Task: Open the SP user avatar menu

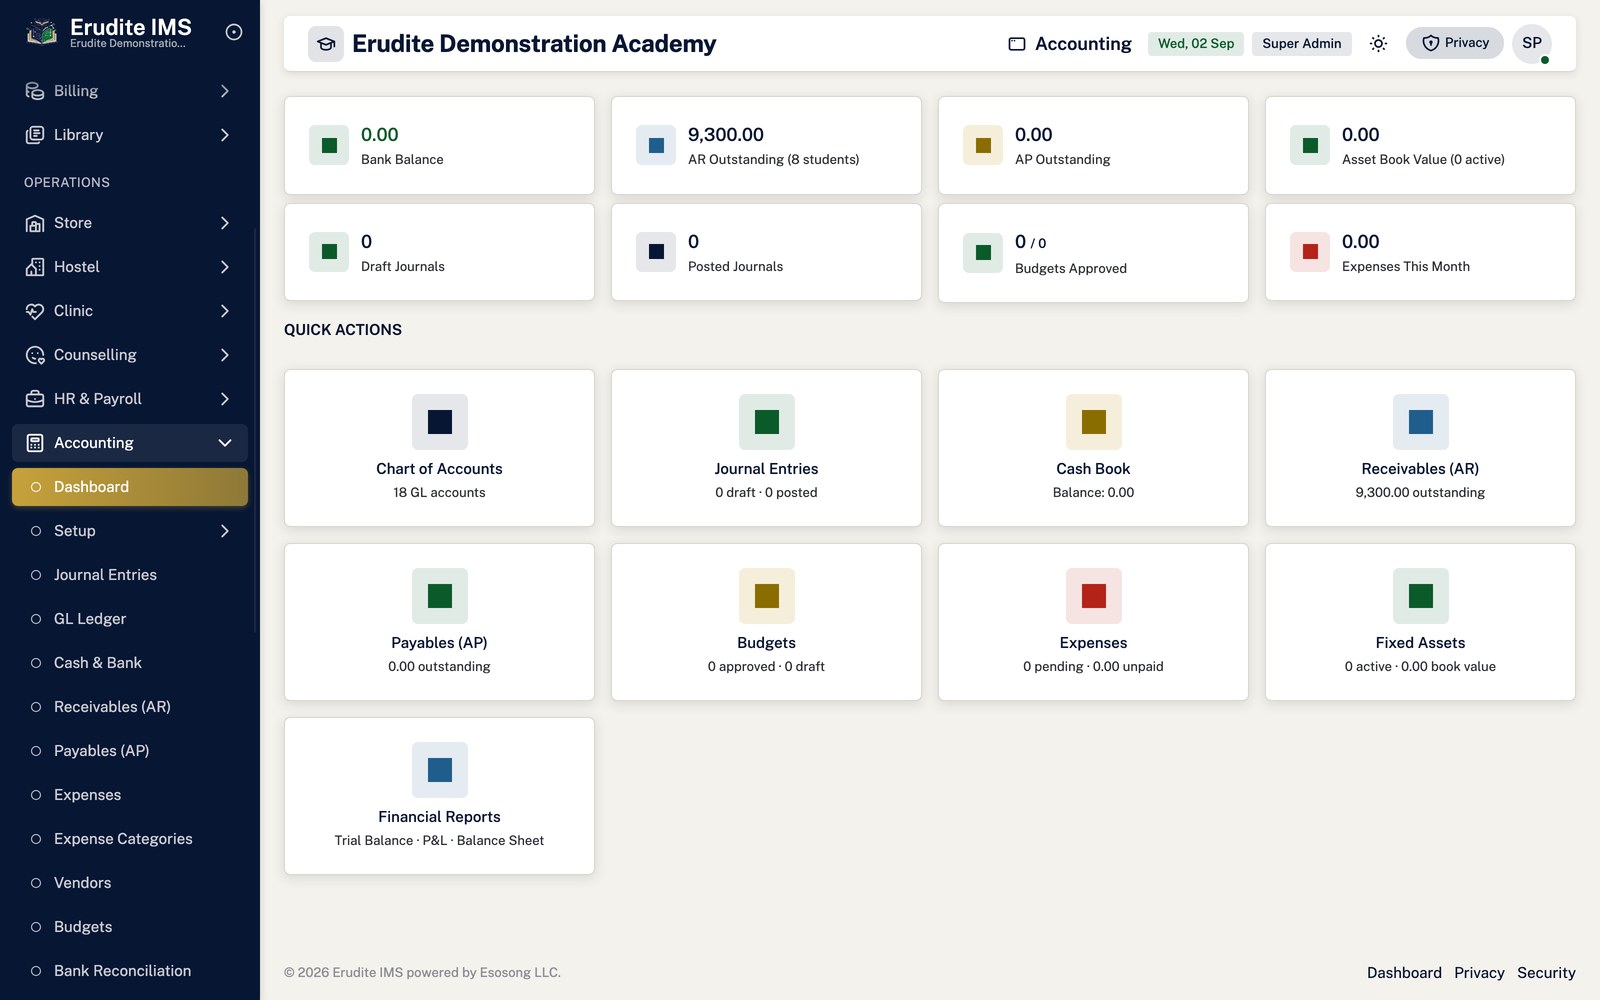Action: pyautogui.click(x=1532, y=43)
